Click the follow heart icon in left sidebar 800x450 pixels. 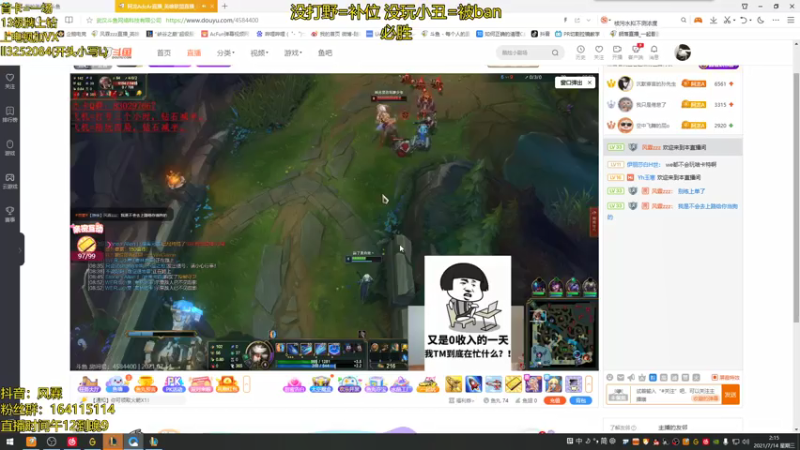pos(10,81)
